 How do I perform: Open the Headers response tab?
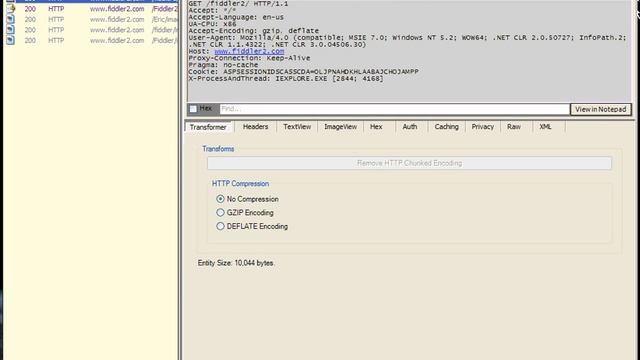pyautogui.click(x=256, y=127)
